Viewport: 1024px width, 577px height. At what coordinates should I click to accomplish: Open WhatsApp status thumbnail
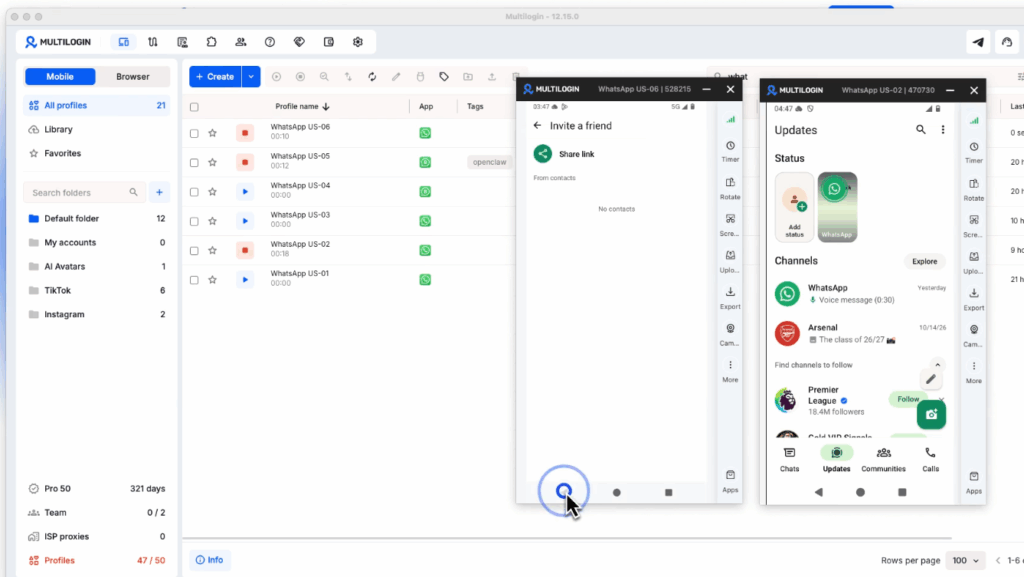click(x=837, y=207)
